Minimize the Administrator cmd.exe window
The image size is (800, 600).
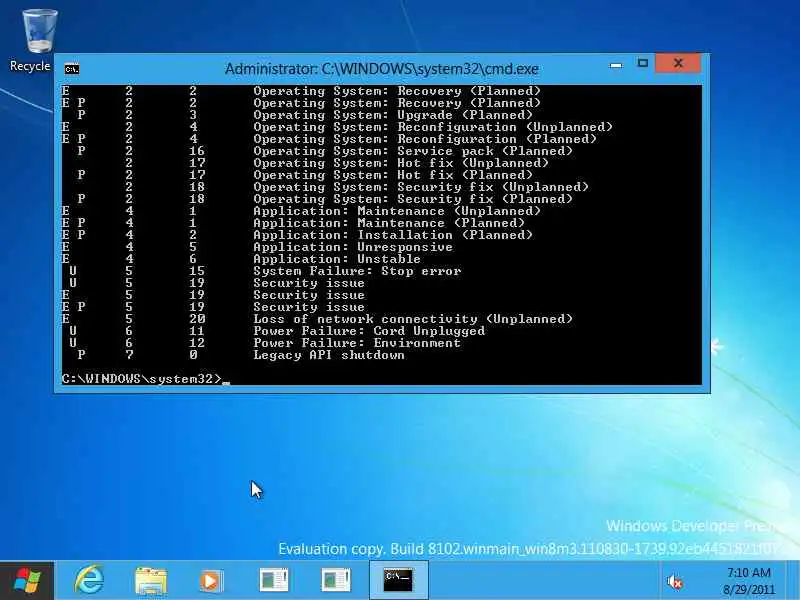616,65
